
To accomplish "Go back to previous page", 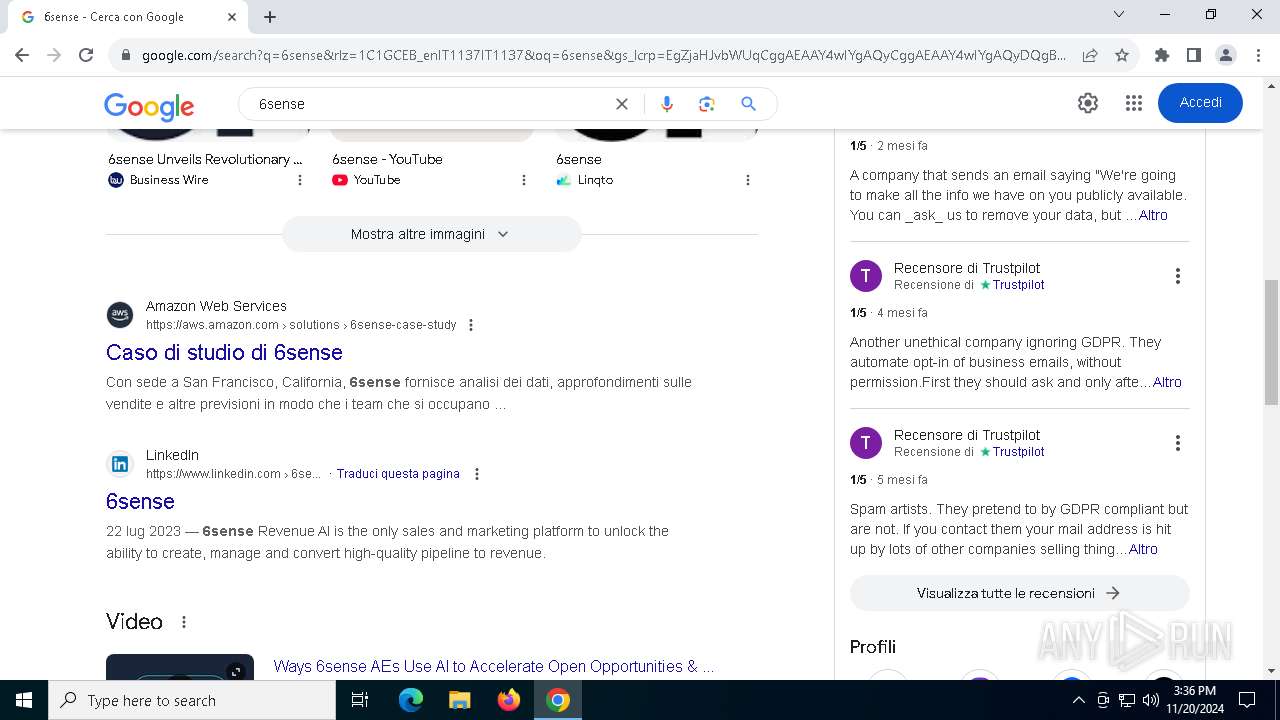I will click(22, 55).
